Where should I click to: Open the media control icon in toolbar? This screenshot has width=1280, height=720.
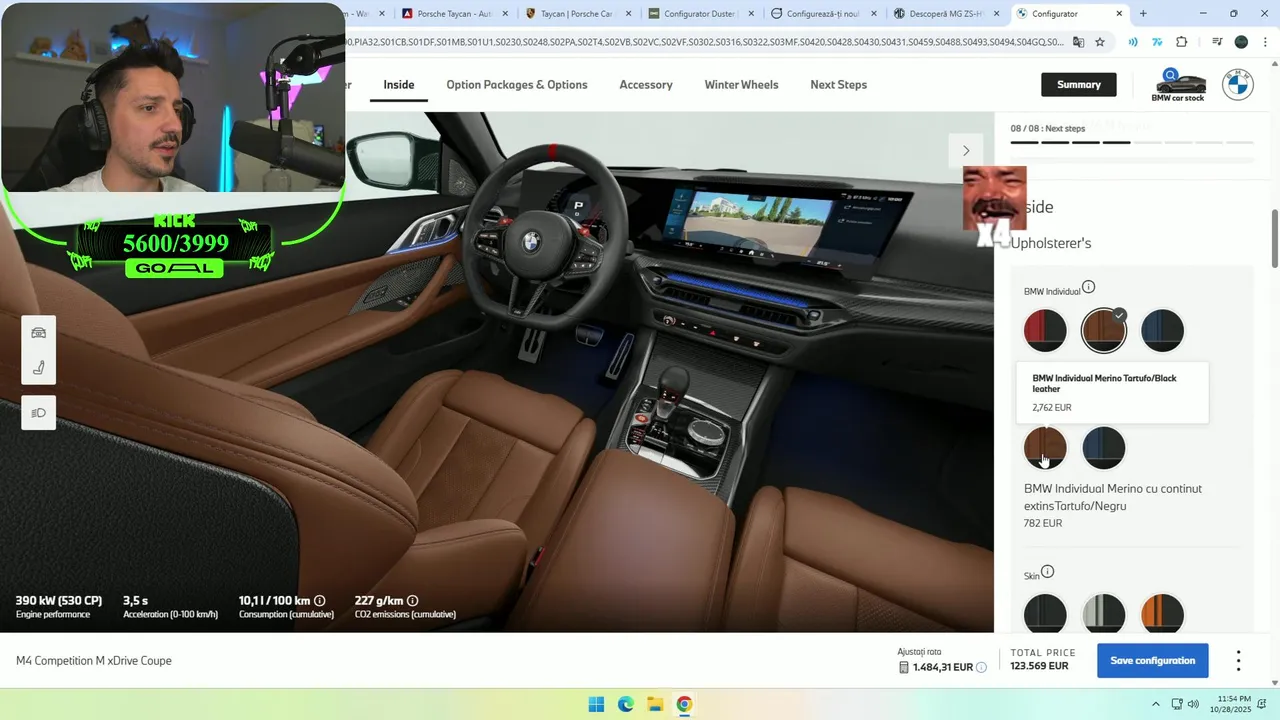1217,42
